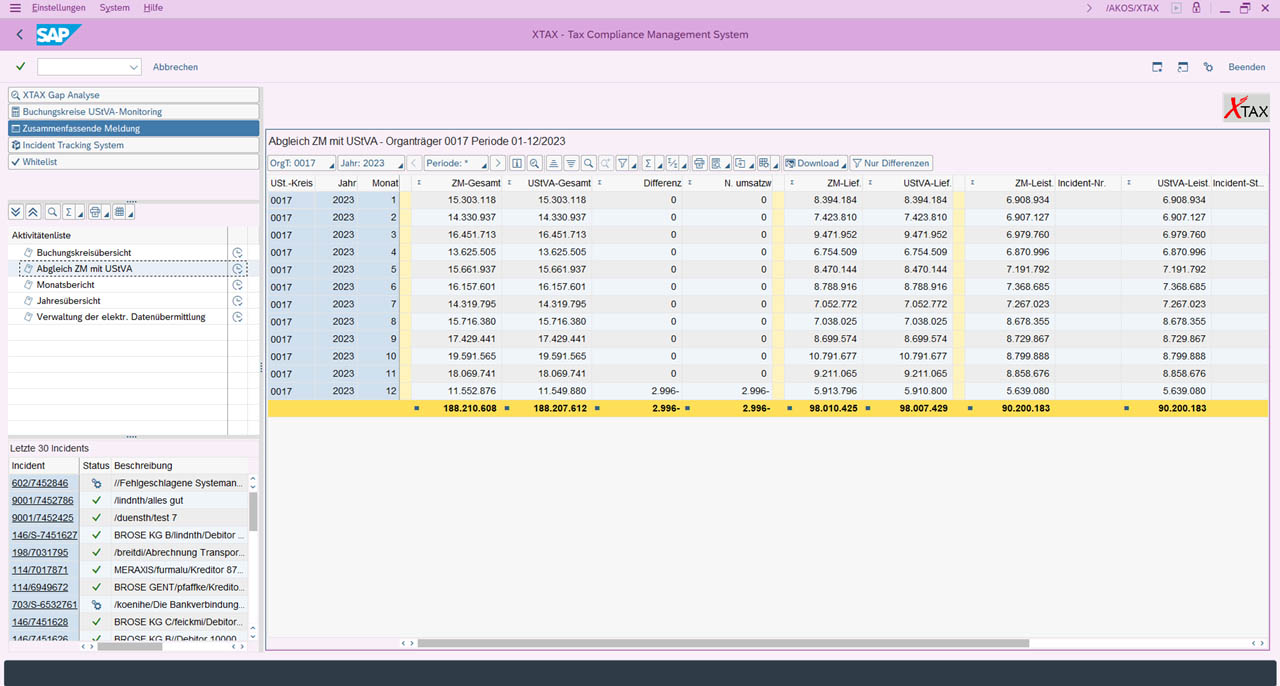The width and height of the screenshot is (1280, 686).
Task: Calculate total with table sum icon
Action: click(648, 163)
